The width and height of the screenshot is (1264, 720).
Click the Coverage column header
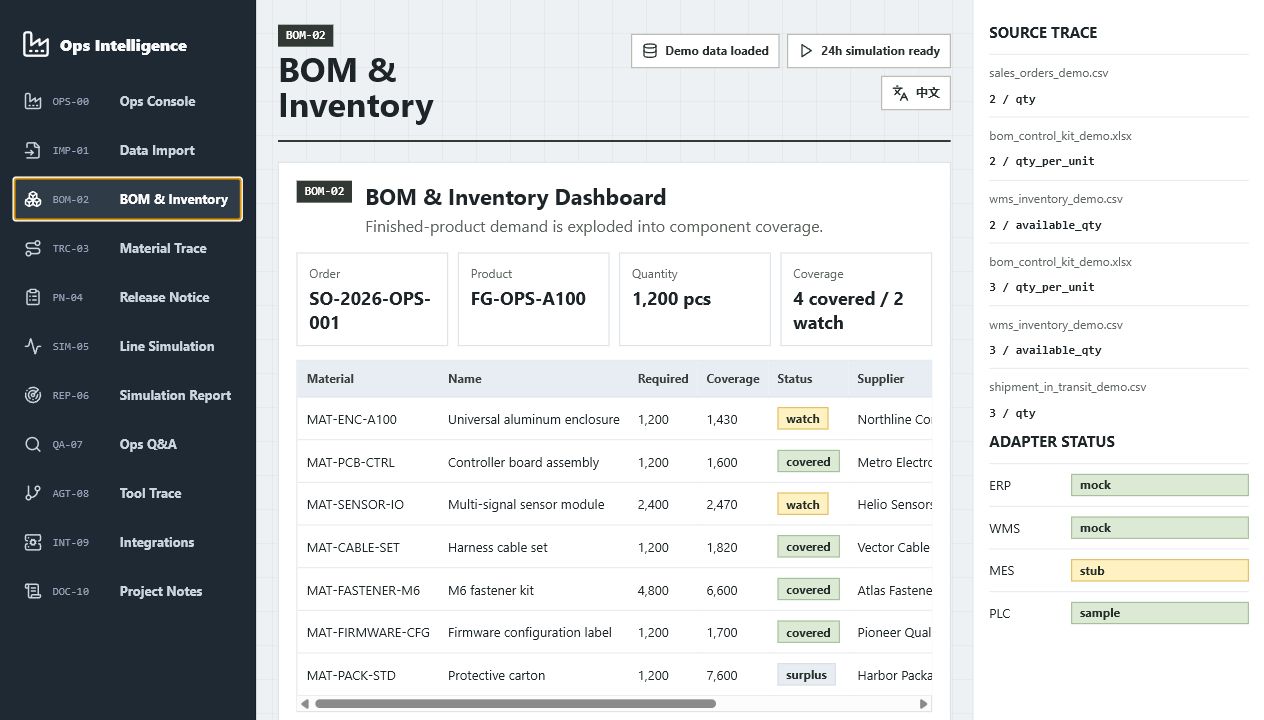733,379
